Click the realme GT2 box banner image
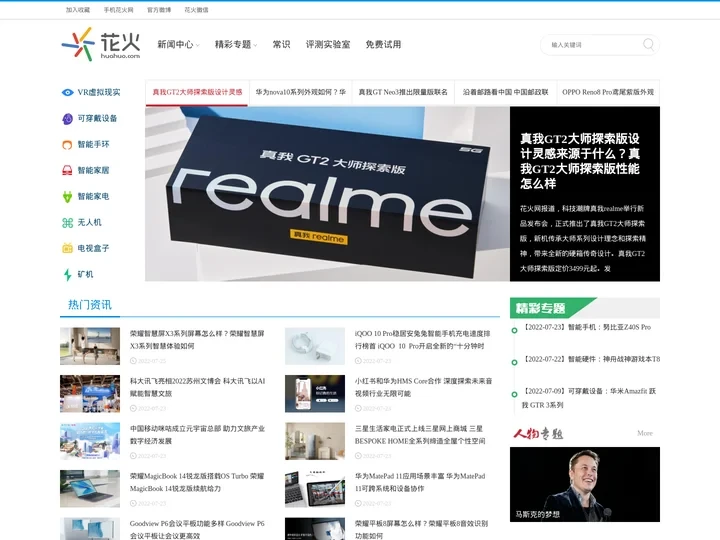 [327, 194]
